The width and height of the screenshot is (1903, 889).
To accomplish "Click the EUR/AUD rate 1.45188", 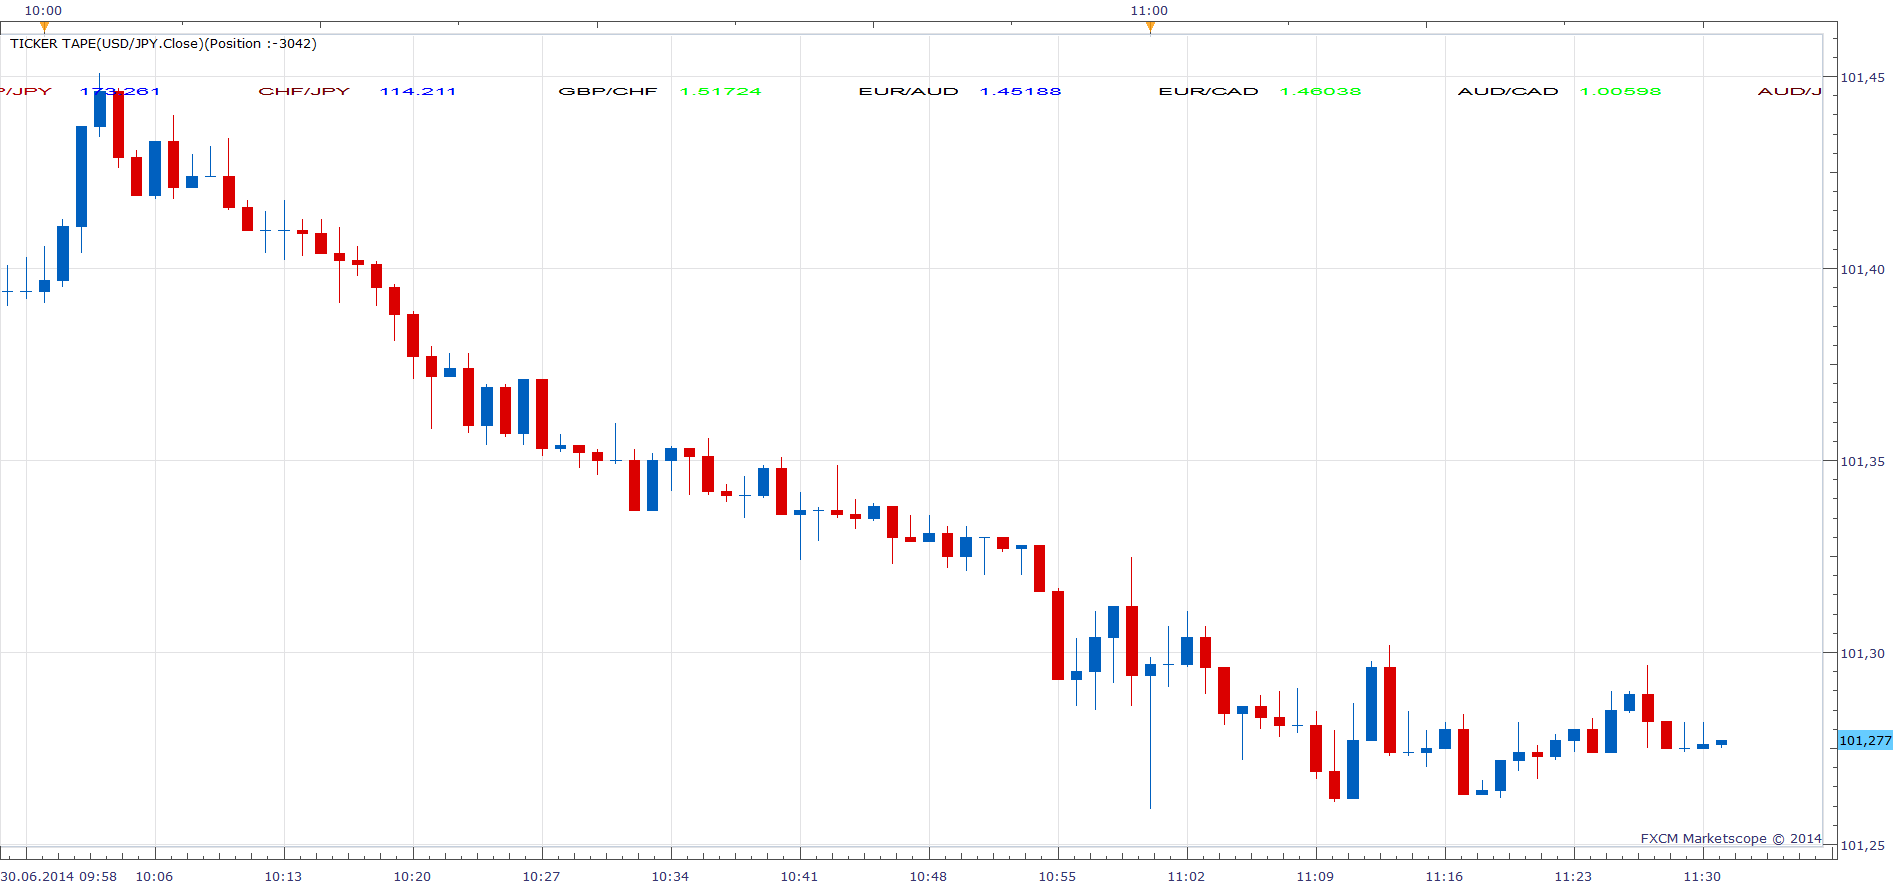I will pos(1021,91).
